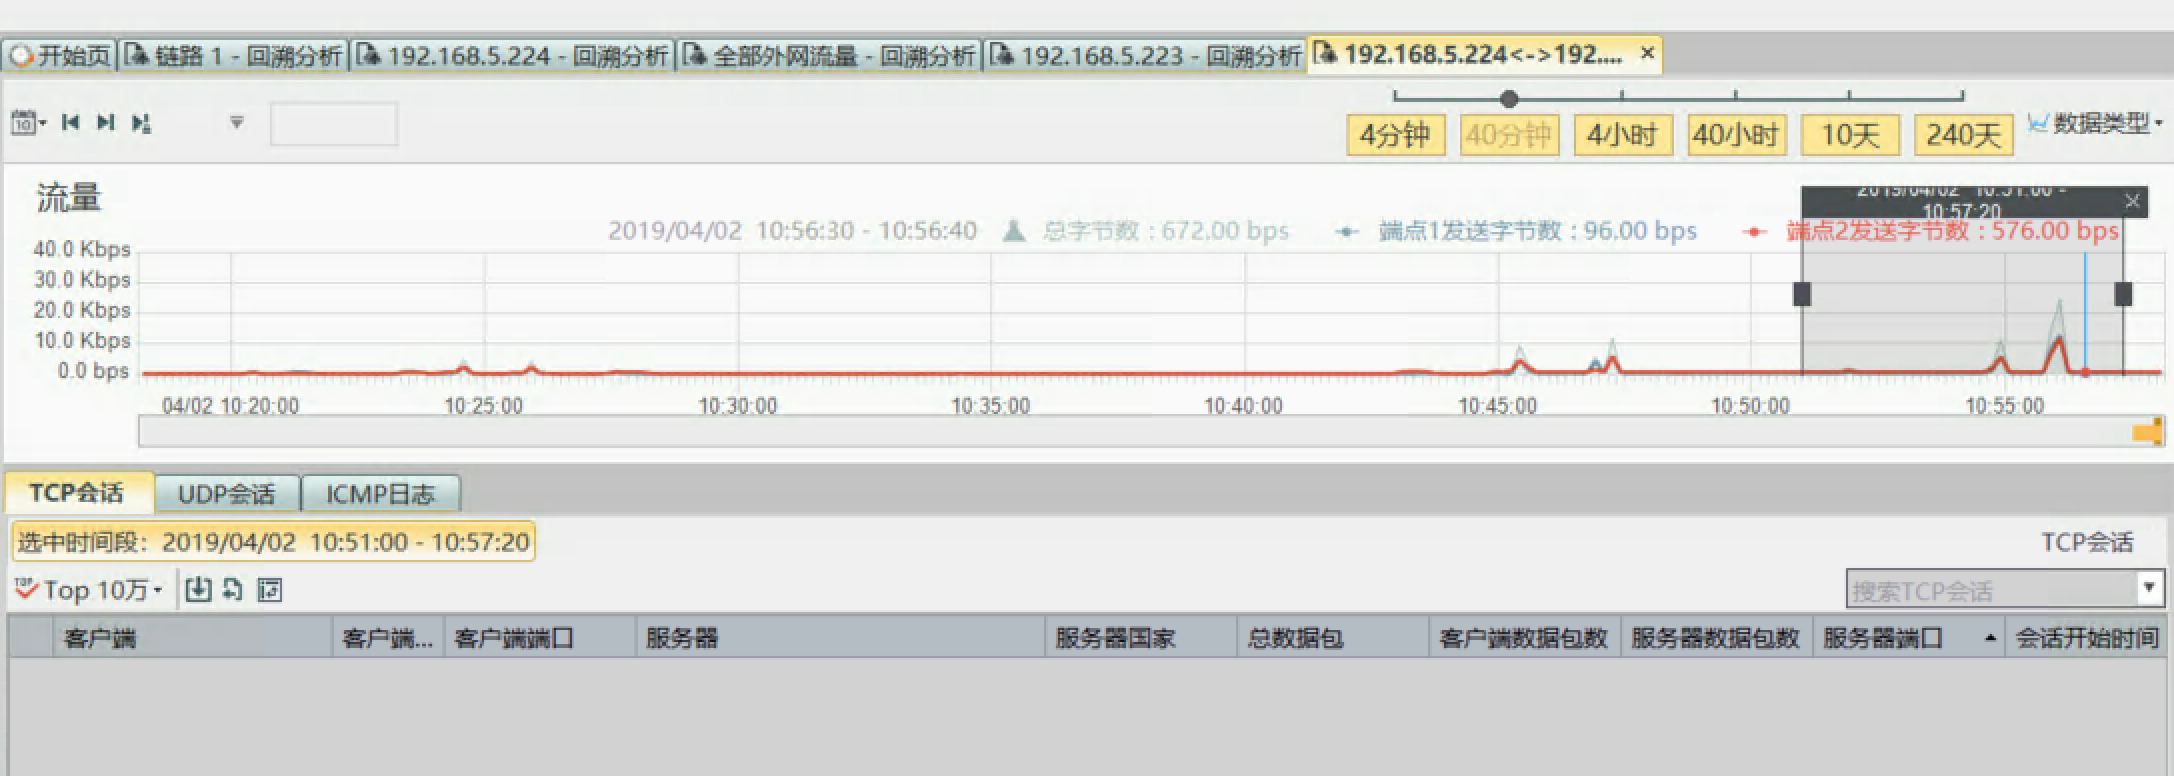Jump to next time window arrow

(105, 123)
